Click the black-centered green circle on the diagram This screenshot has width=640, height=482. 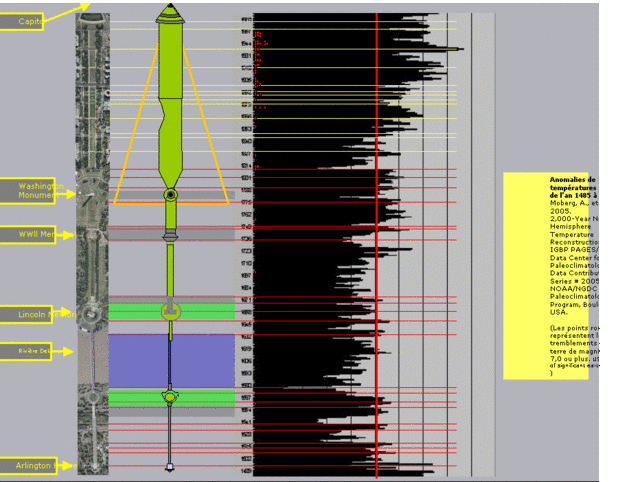pyautogui.click(x=170, y=195)
